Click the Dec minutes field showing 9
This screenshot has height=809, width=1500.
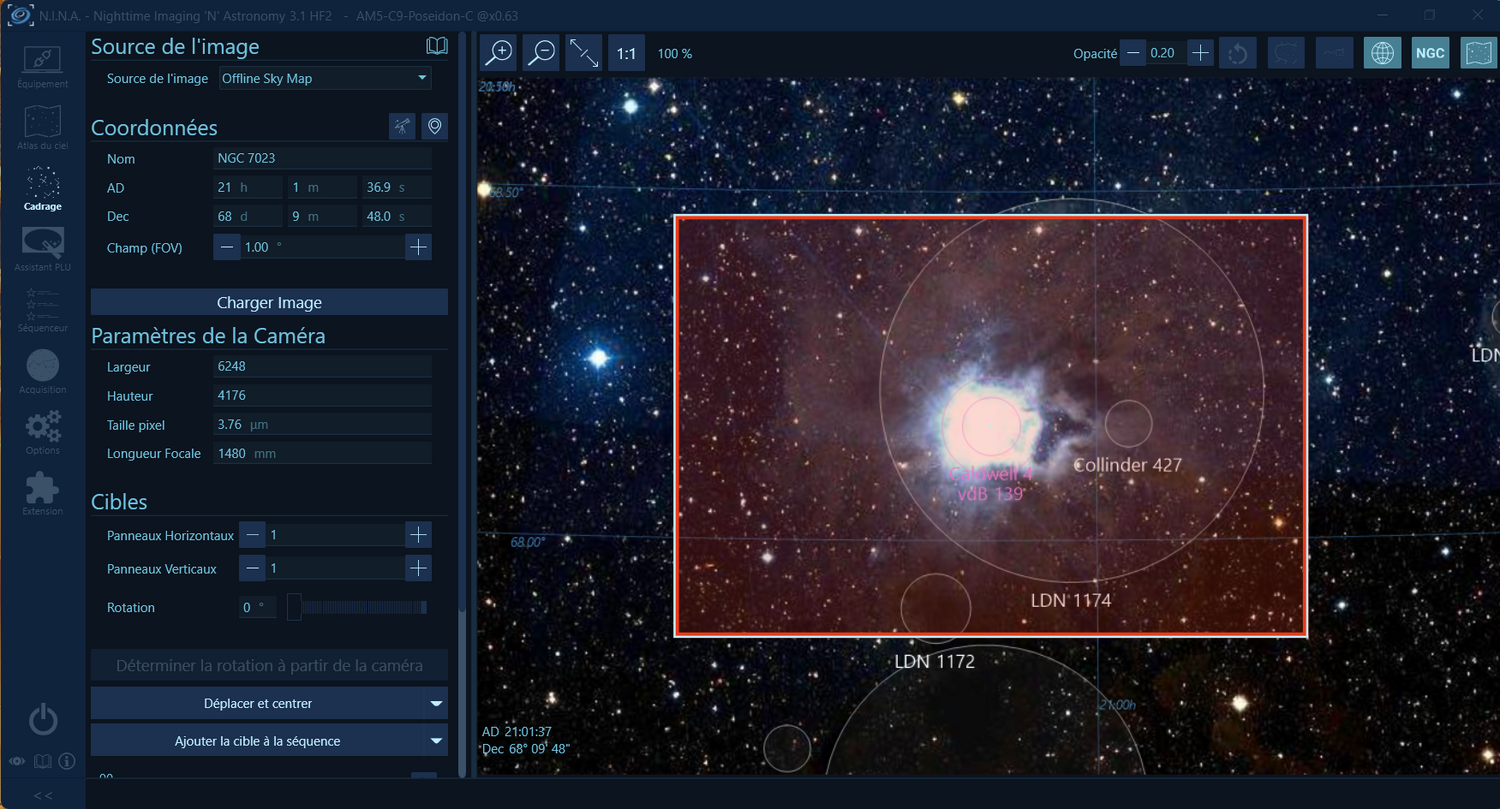(x=322, y=216)
